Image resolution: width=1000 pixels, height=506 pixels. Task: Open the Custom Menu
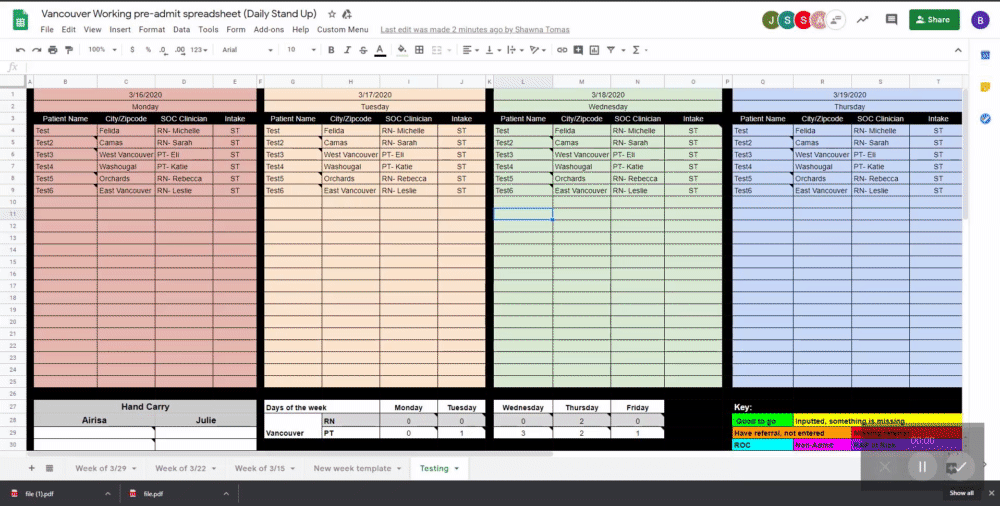(x=342, y=29)
